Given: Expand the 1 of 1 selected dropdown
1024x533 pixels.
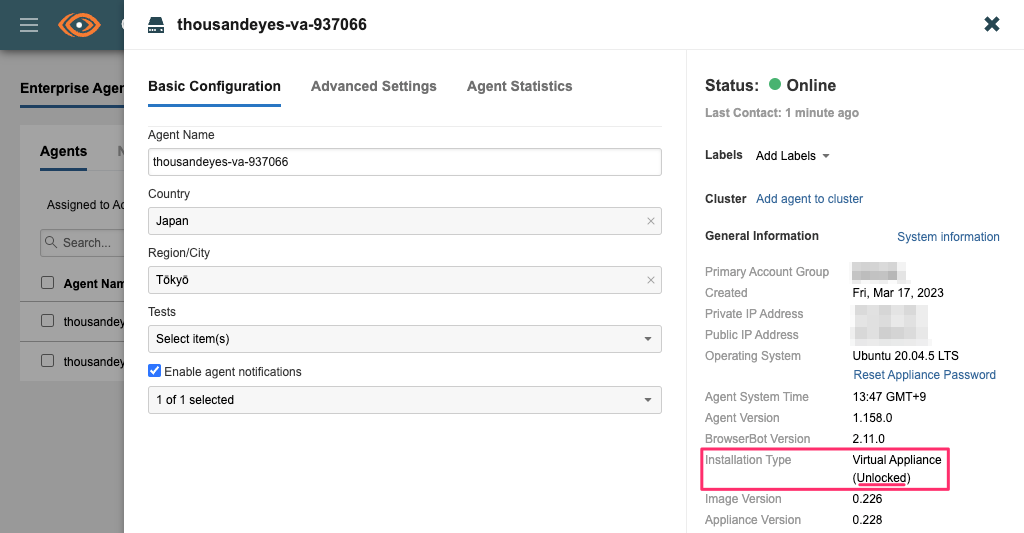Looking at the screenshot, I should click(405, 400).
